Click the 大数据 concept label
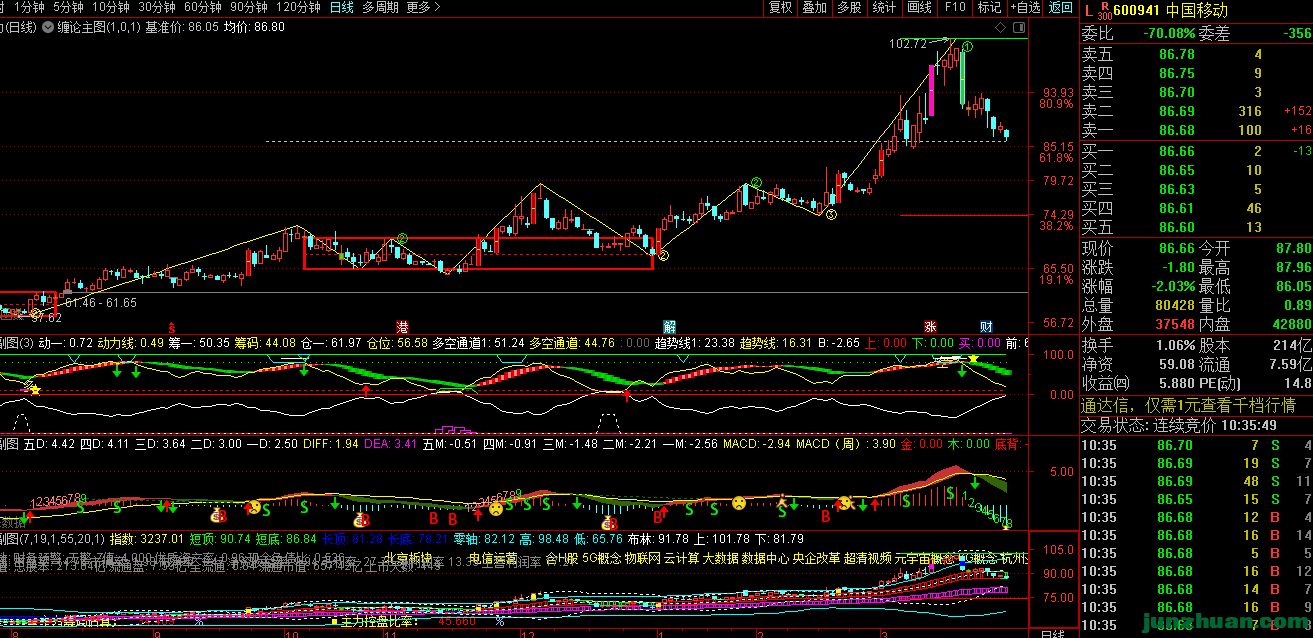The height and width of the screenshot is (638, 1313). point(720,558)
